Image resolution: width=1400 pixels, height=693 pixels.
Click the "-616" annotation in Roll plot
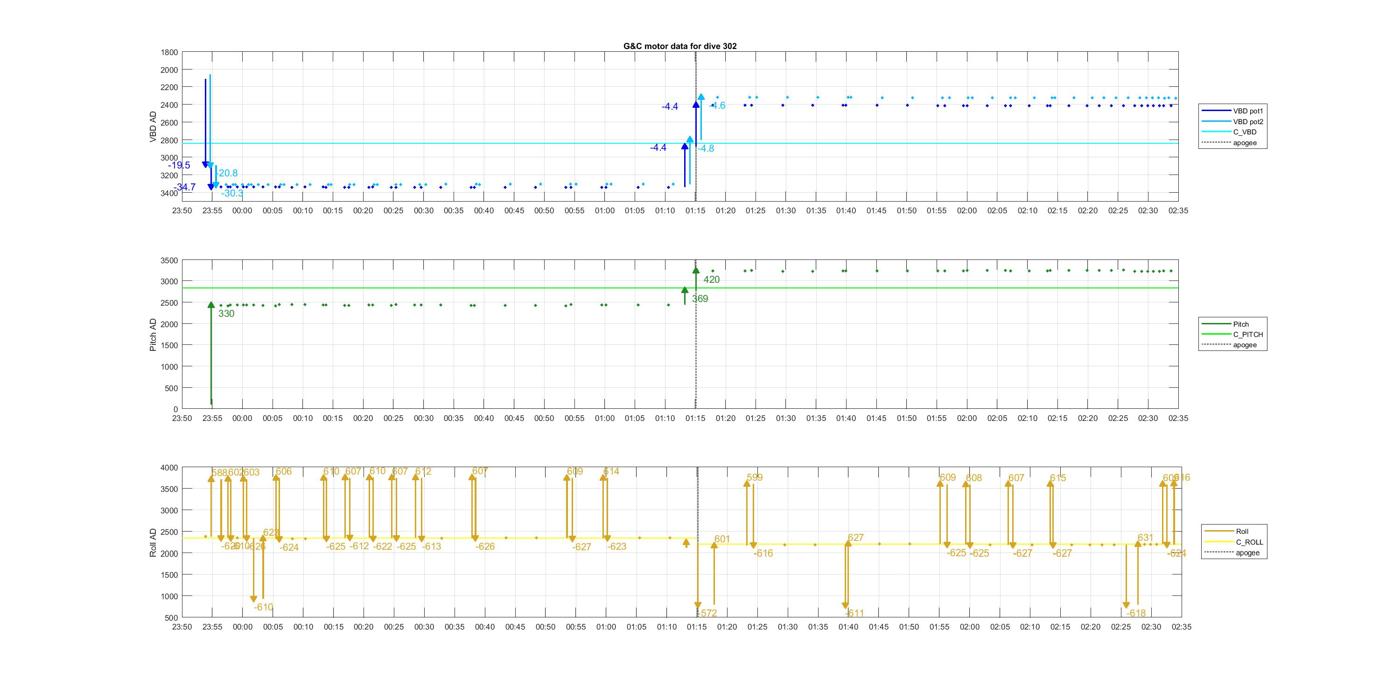pyautogui.click(x=763, y=554)
